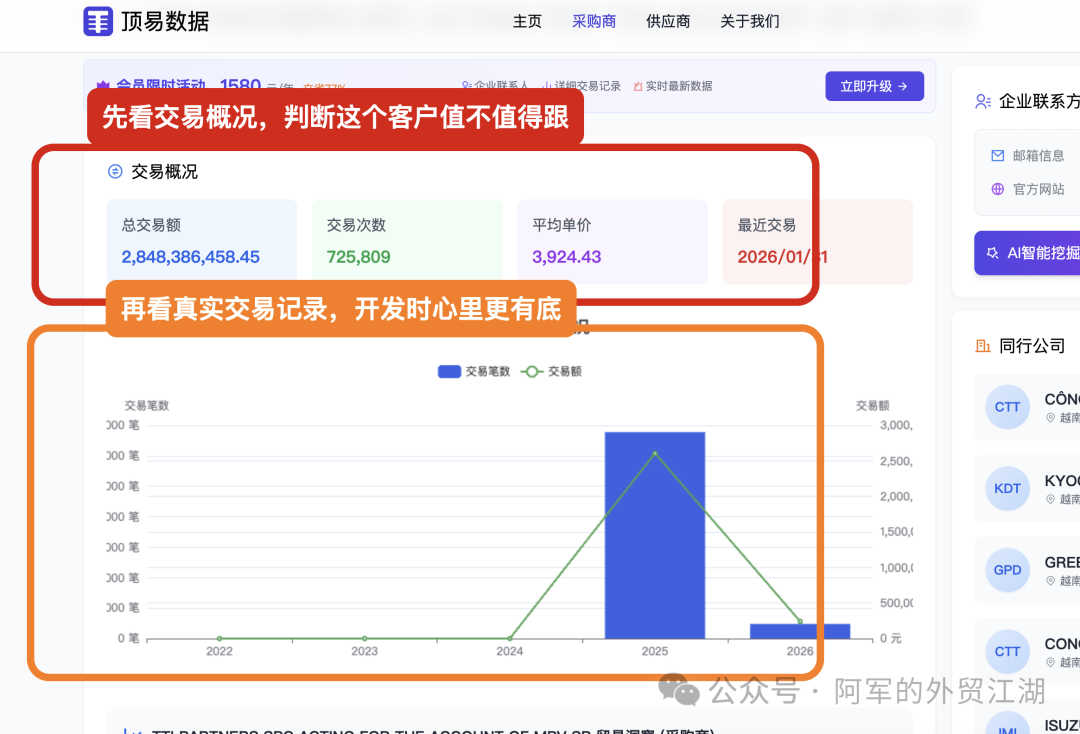Switch to the 采购商 nav tab
This screenshot has height=734, width=1080.
tap(594, 21)
